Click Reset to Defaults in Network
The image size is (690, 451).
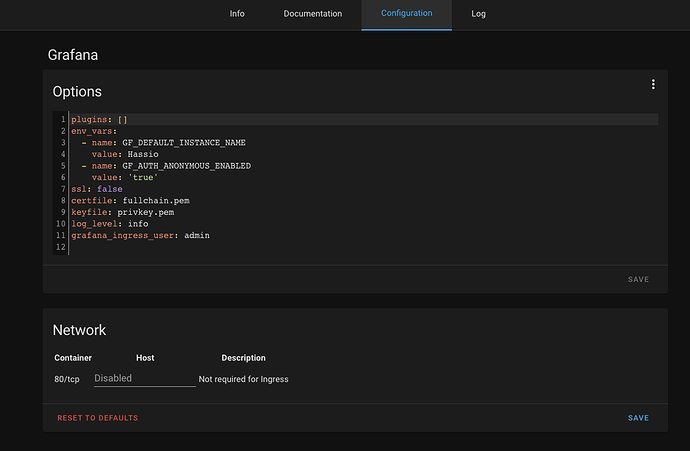(98, 418)
